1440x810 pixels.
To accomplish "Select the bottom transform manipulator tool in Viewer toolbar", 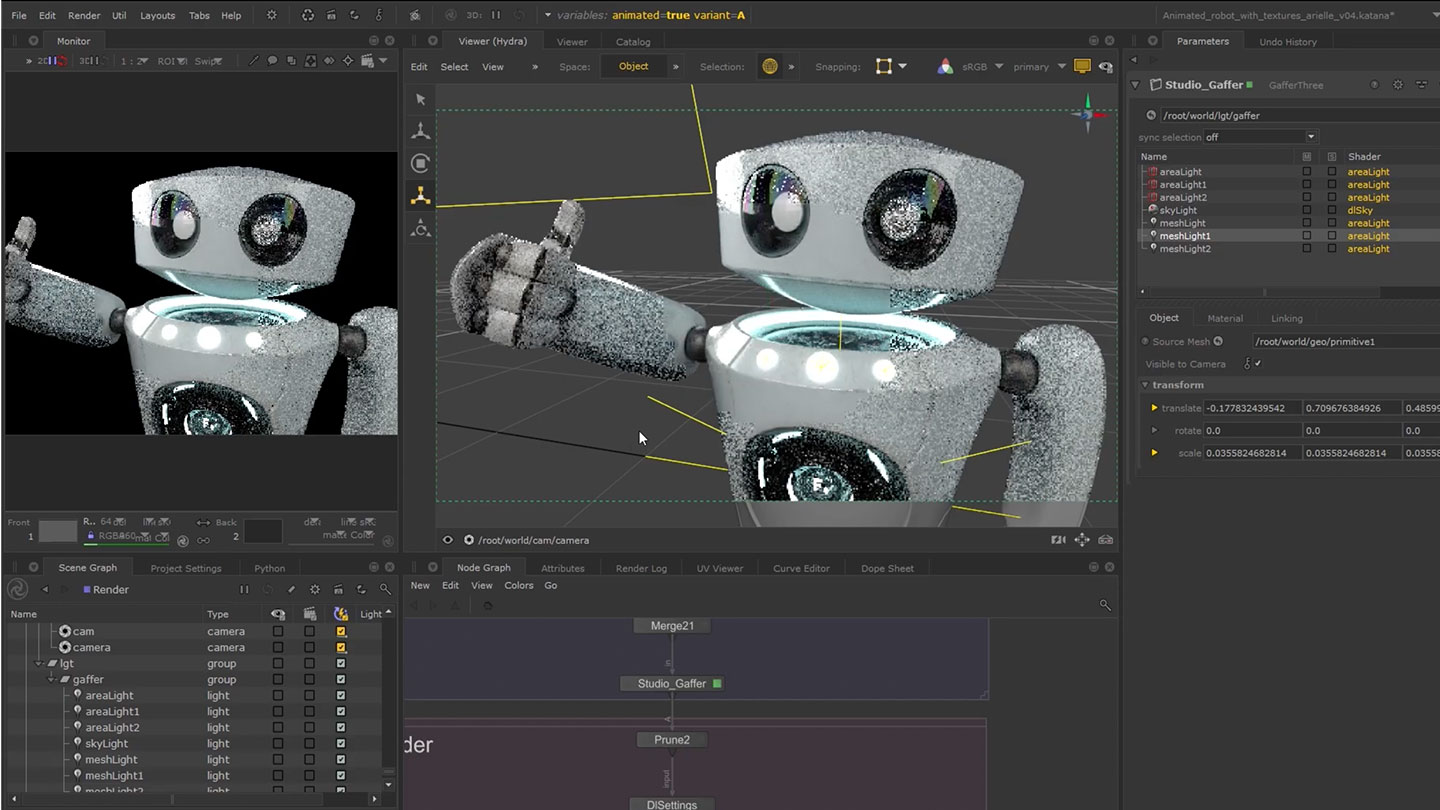I will point(420,229).
